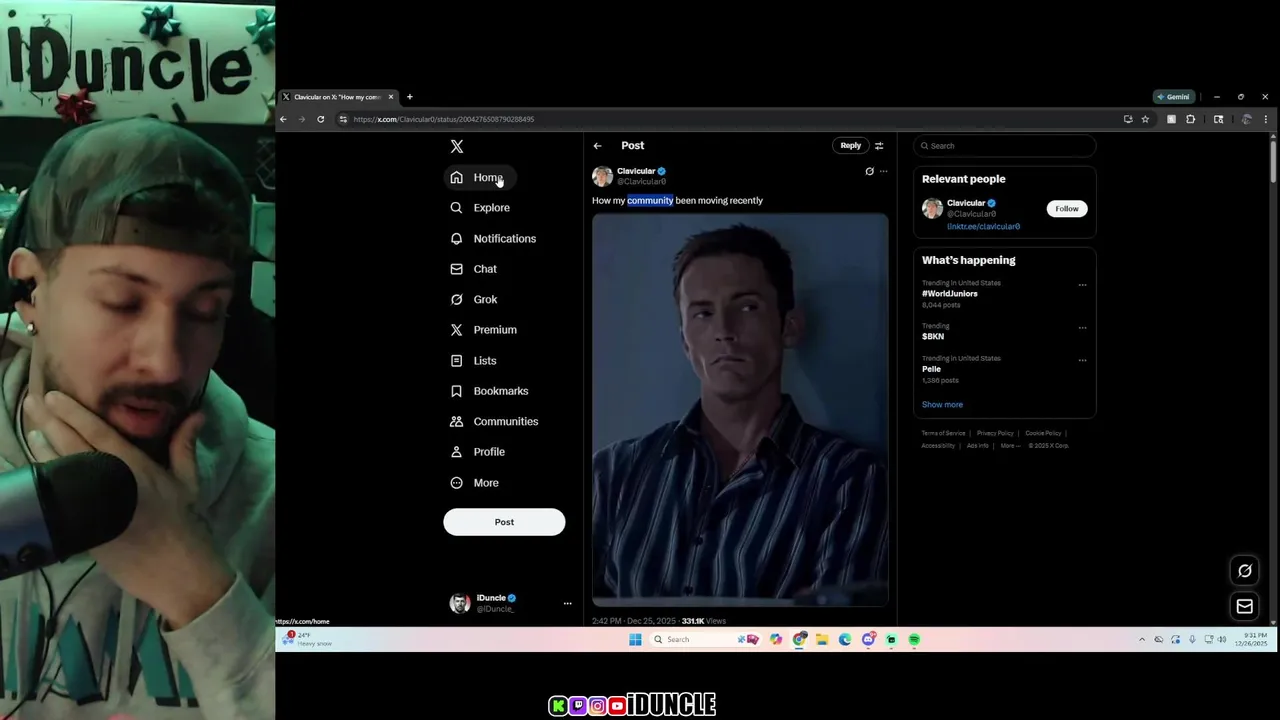Open the floating Grok button

tap(1245, 571)
